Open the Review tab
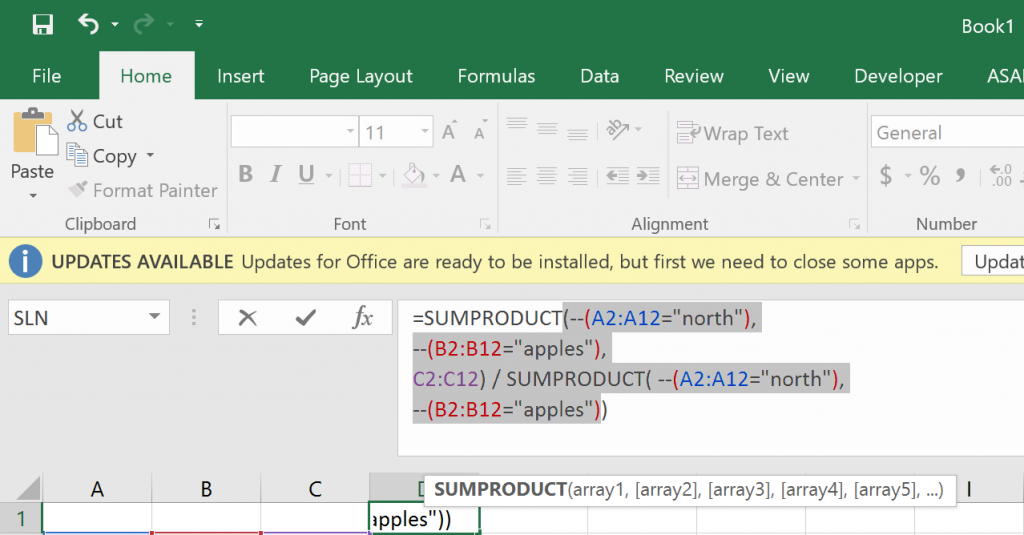 (x=694, y=76)
